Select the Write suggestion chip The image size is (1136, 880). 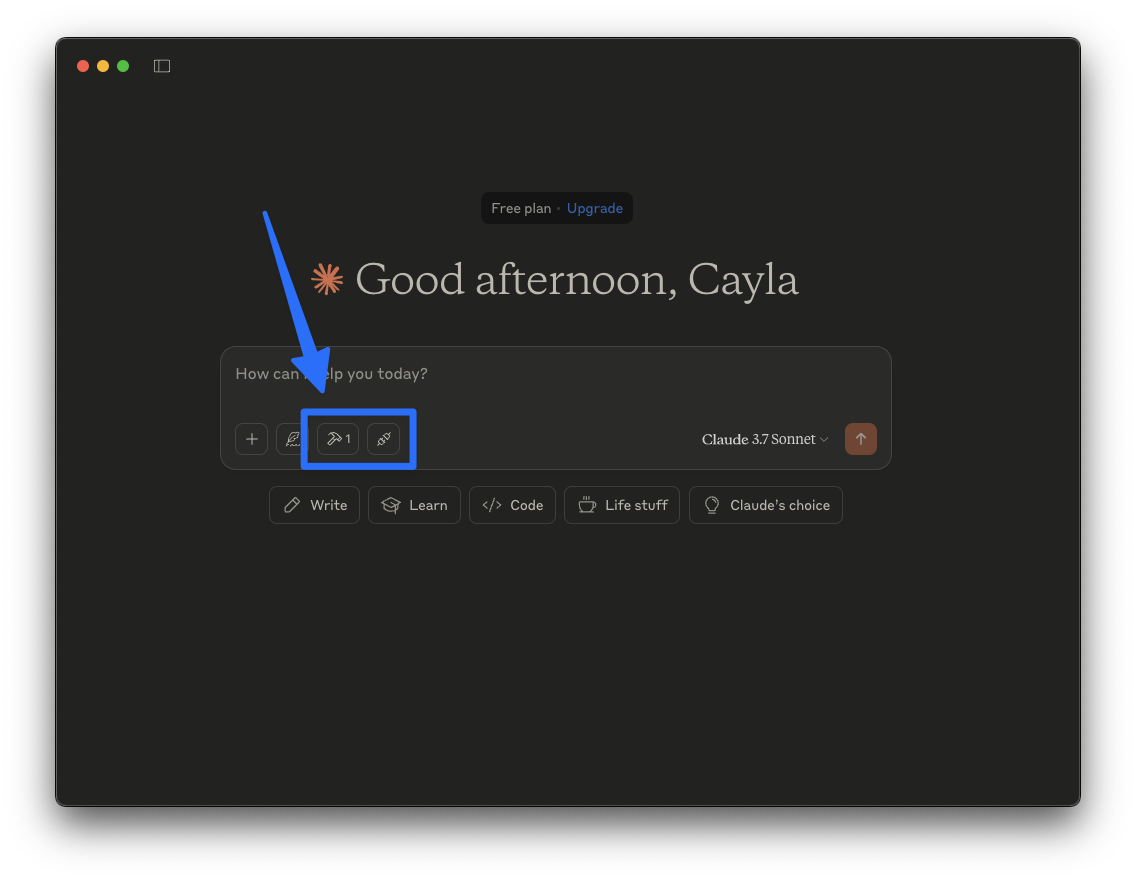tap(314, 505)
